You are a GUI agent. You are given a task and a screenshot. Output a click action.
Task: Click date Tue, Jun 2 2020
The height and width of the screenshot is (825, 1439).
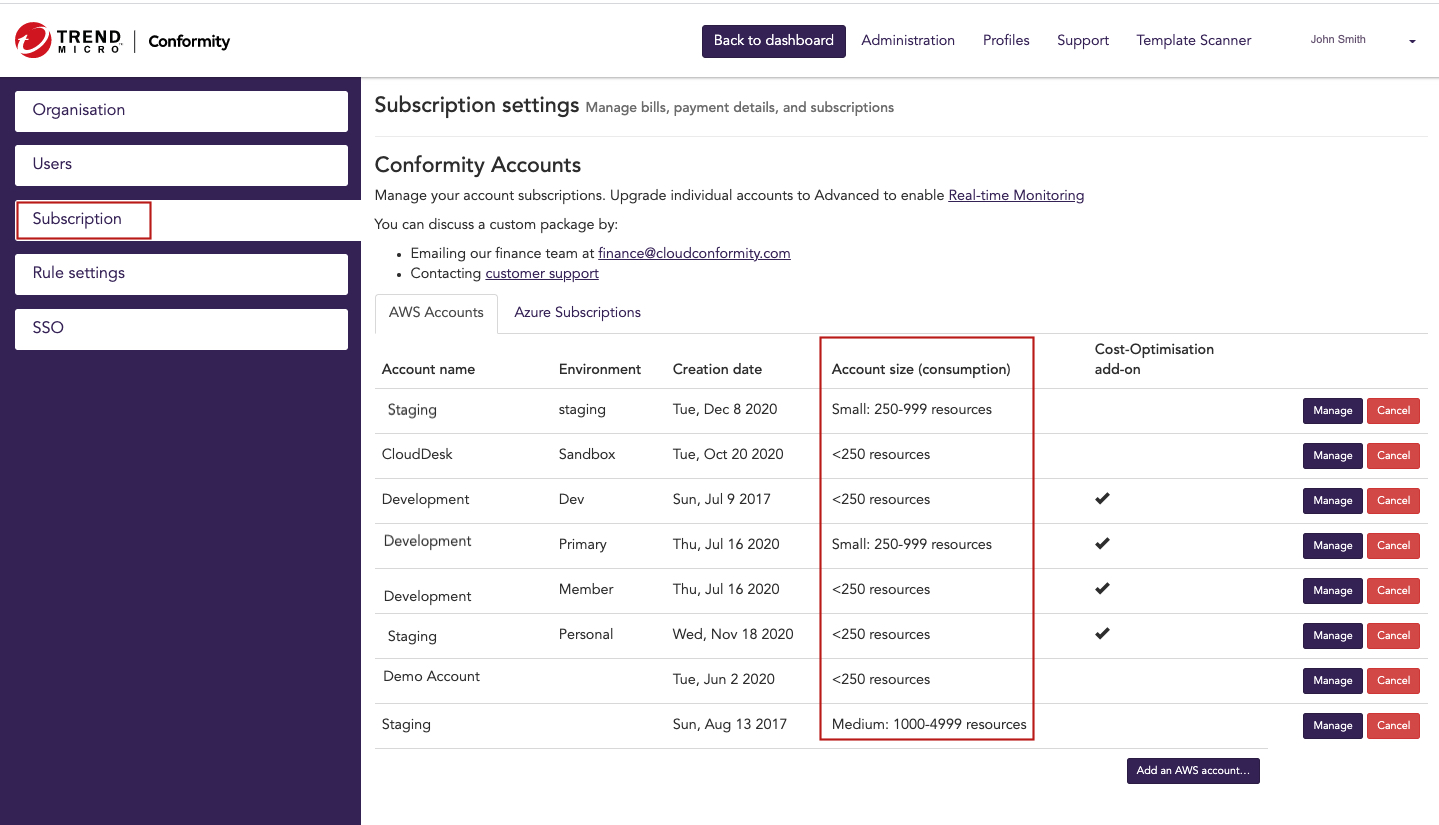coord(724,680)
